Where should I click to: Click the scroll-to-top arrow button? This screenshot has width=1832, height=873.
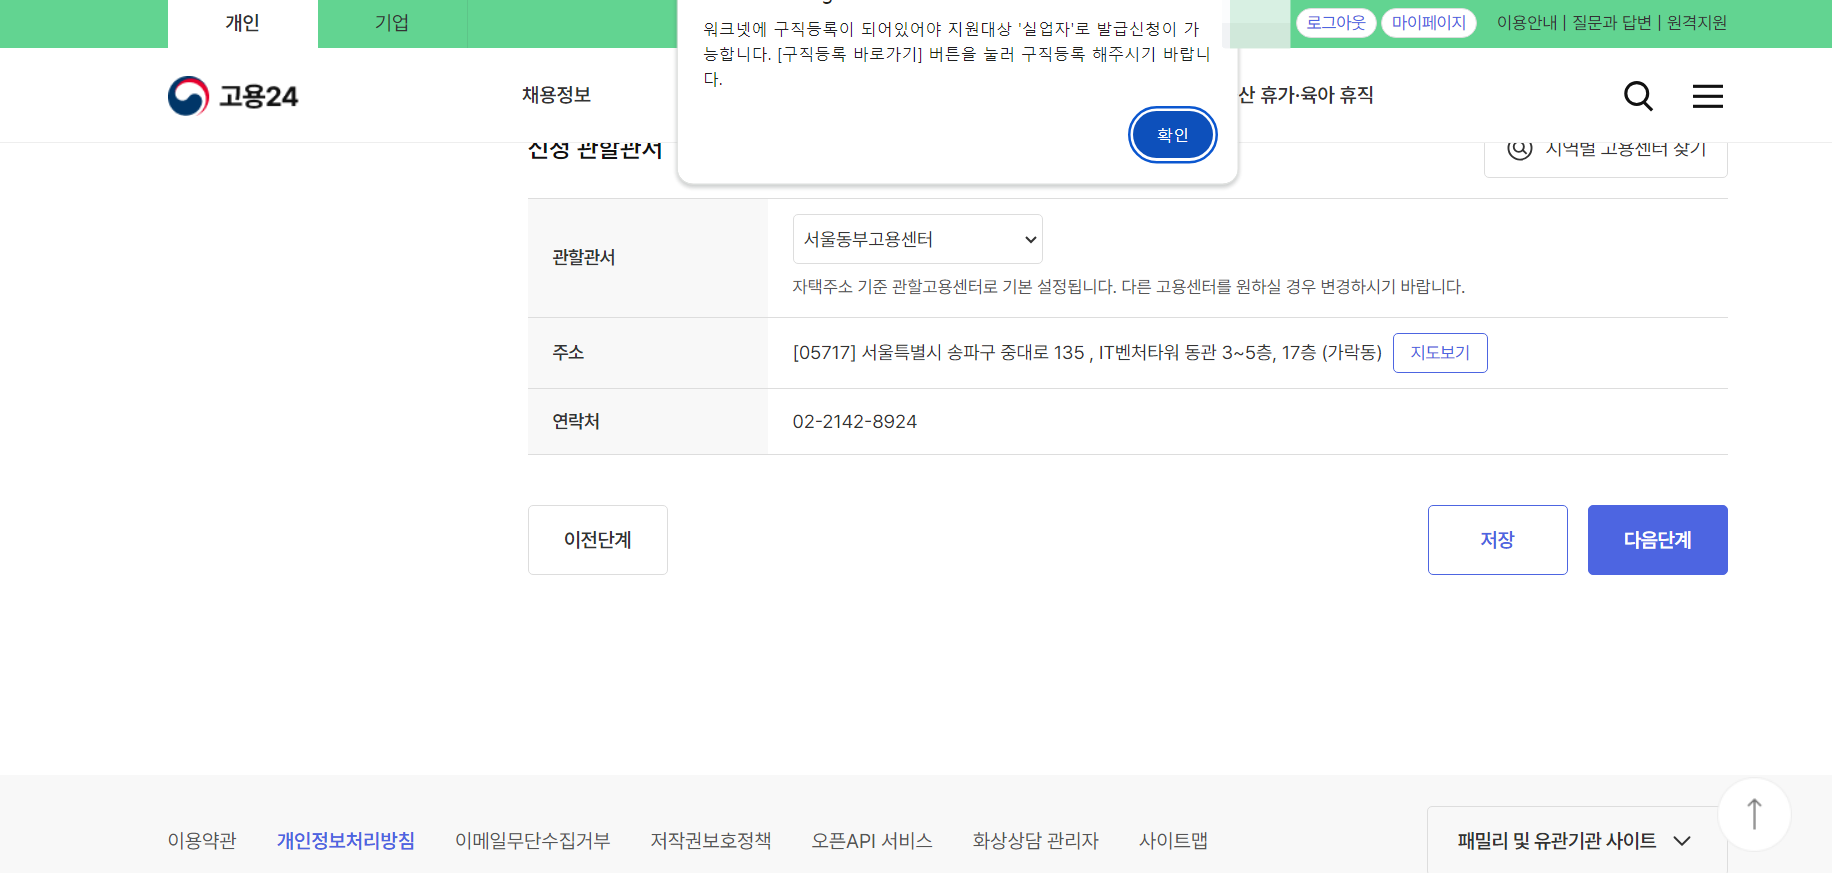[1754, 814]
